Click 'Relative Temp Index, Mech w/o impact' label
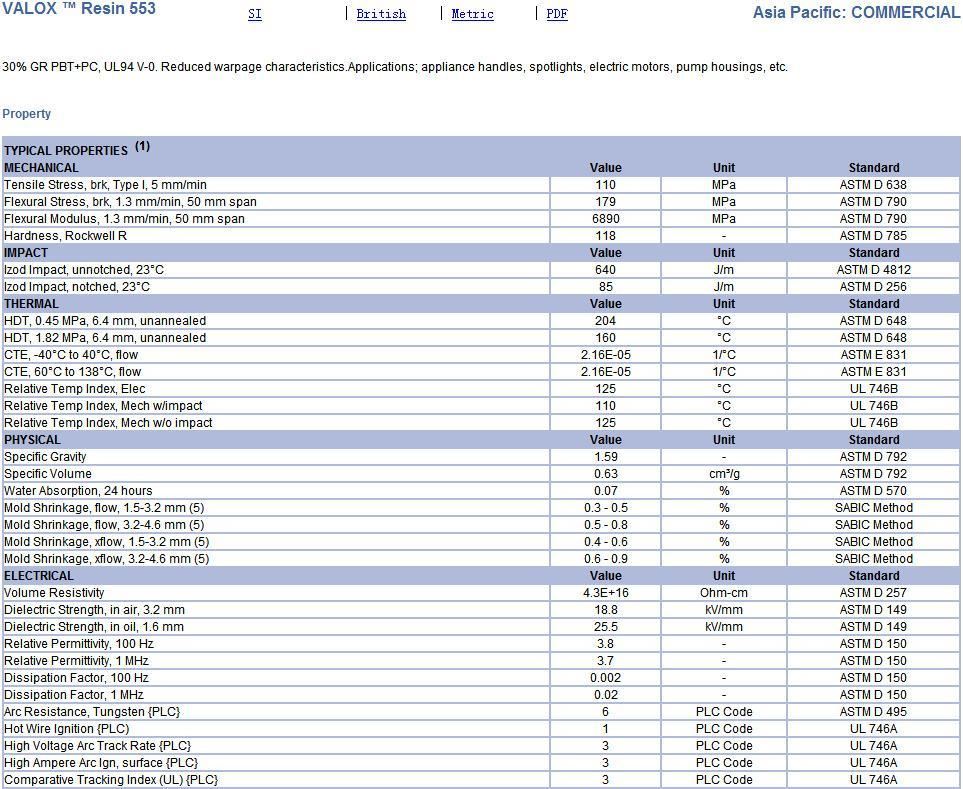The height and width of the screenshot is (789, 963). 108,423
